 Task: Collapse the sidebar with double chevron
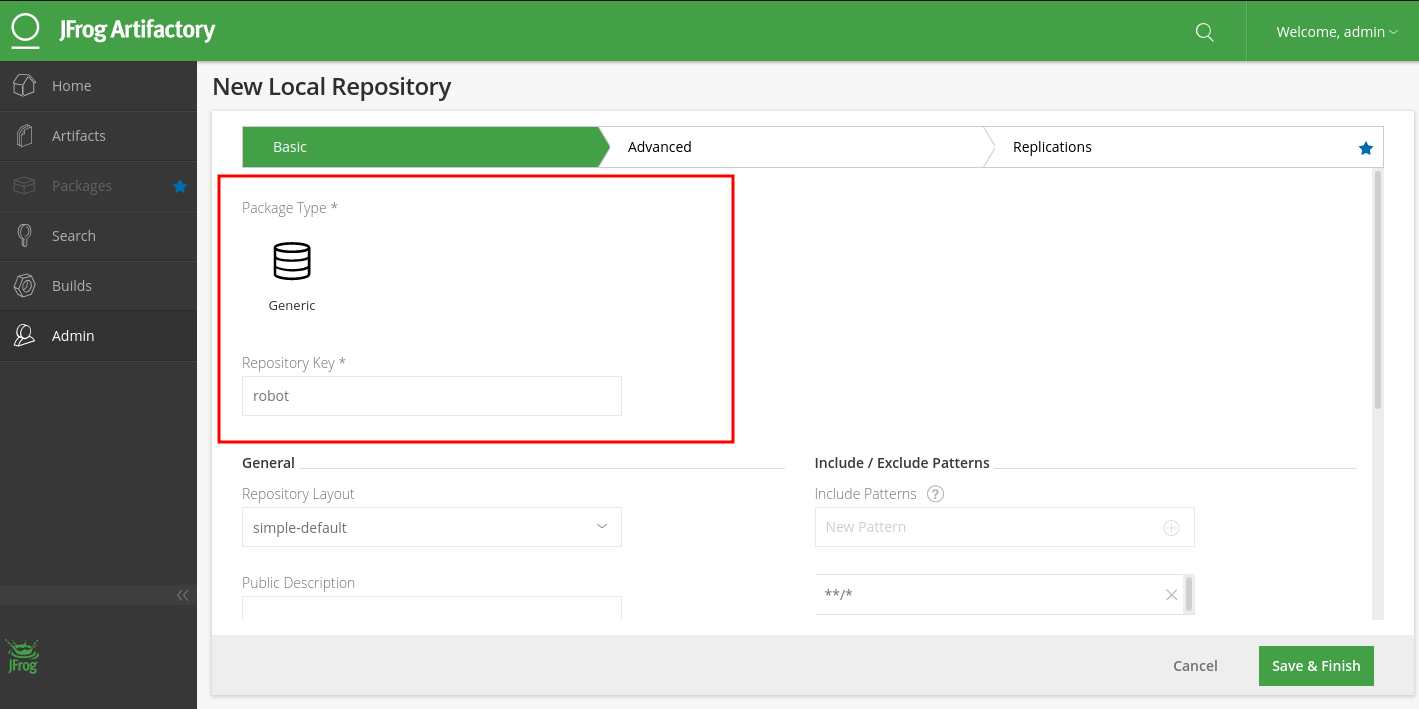point(182,595)
